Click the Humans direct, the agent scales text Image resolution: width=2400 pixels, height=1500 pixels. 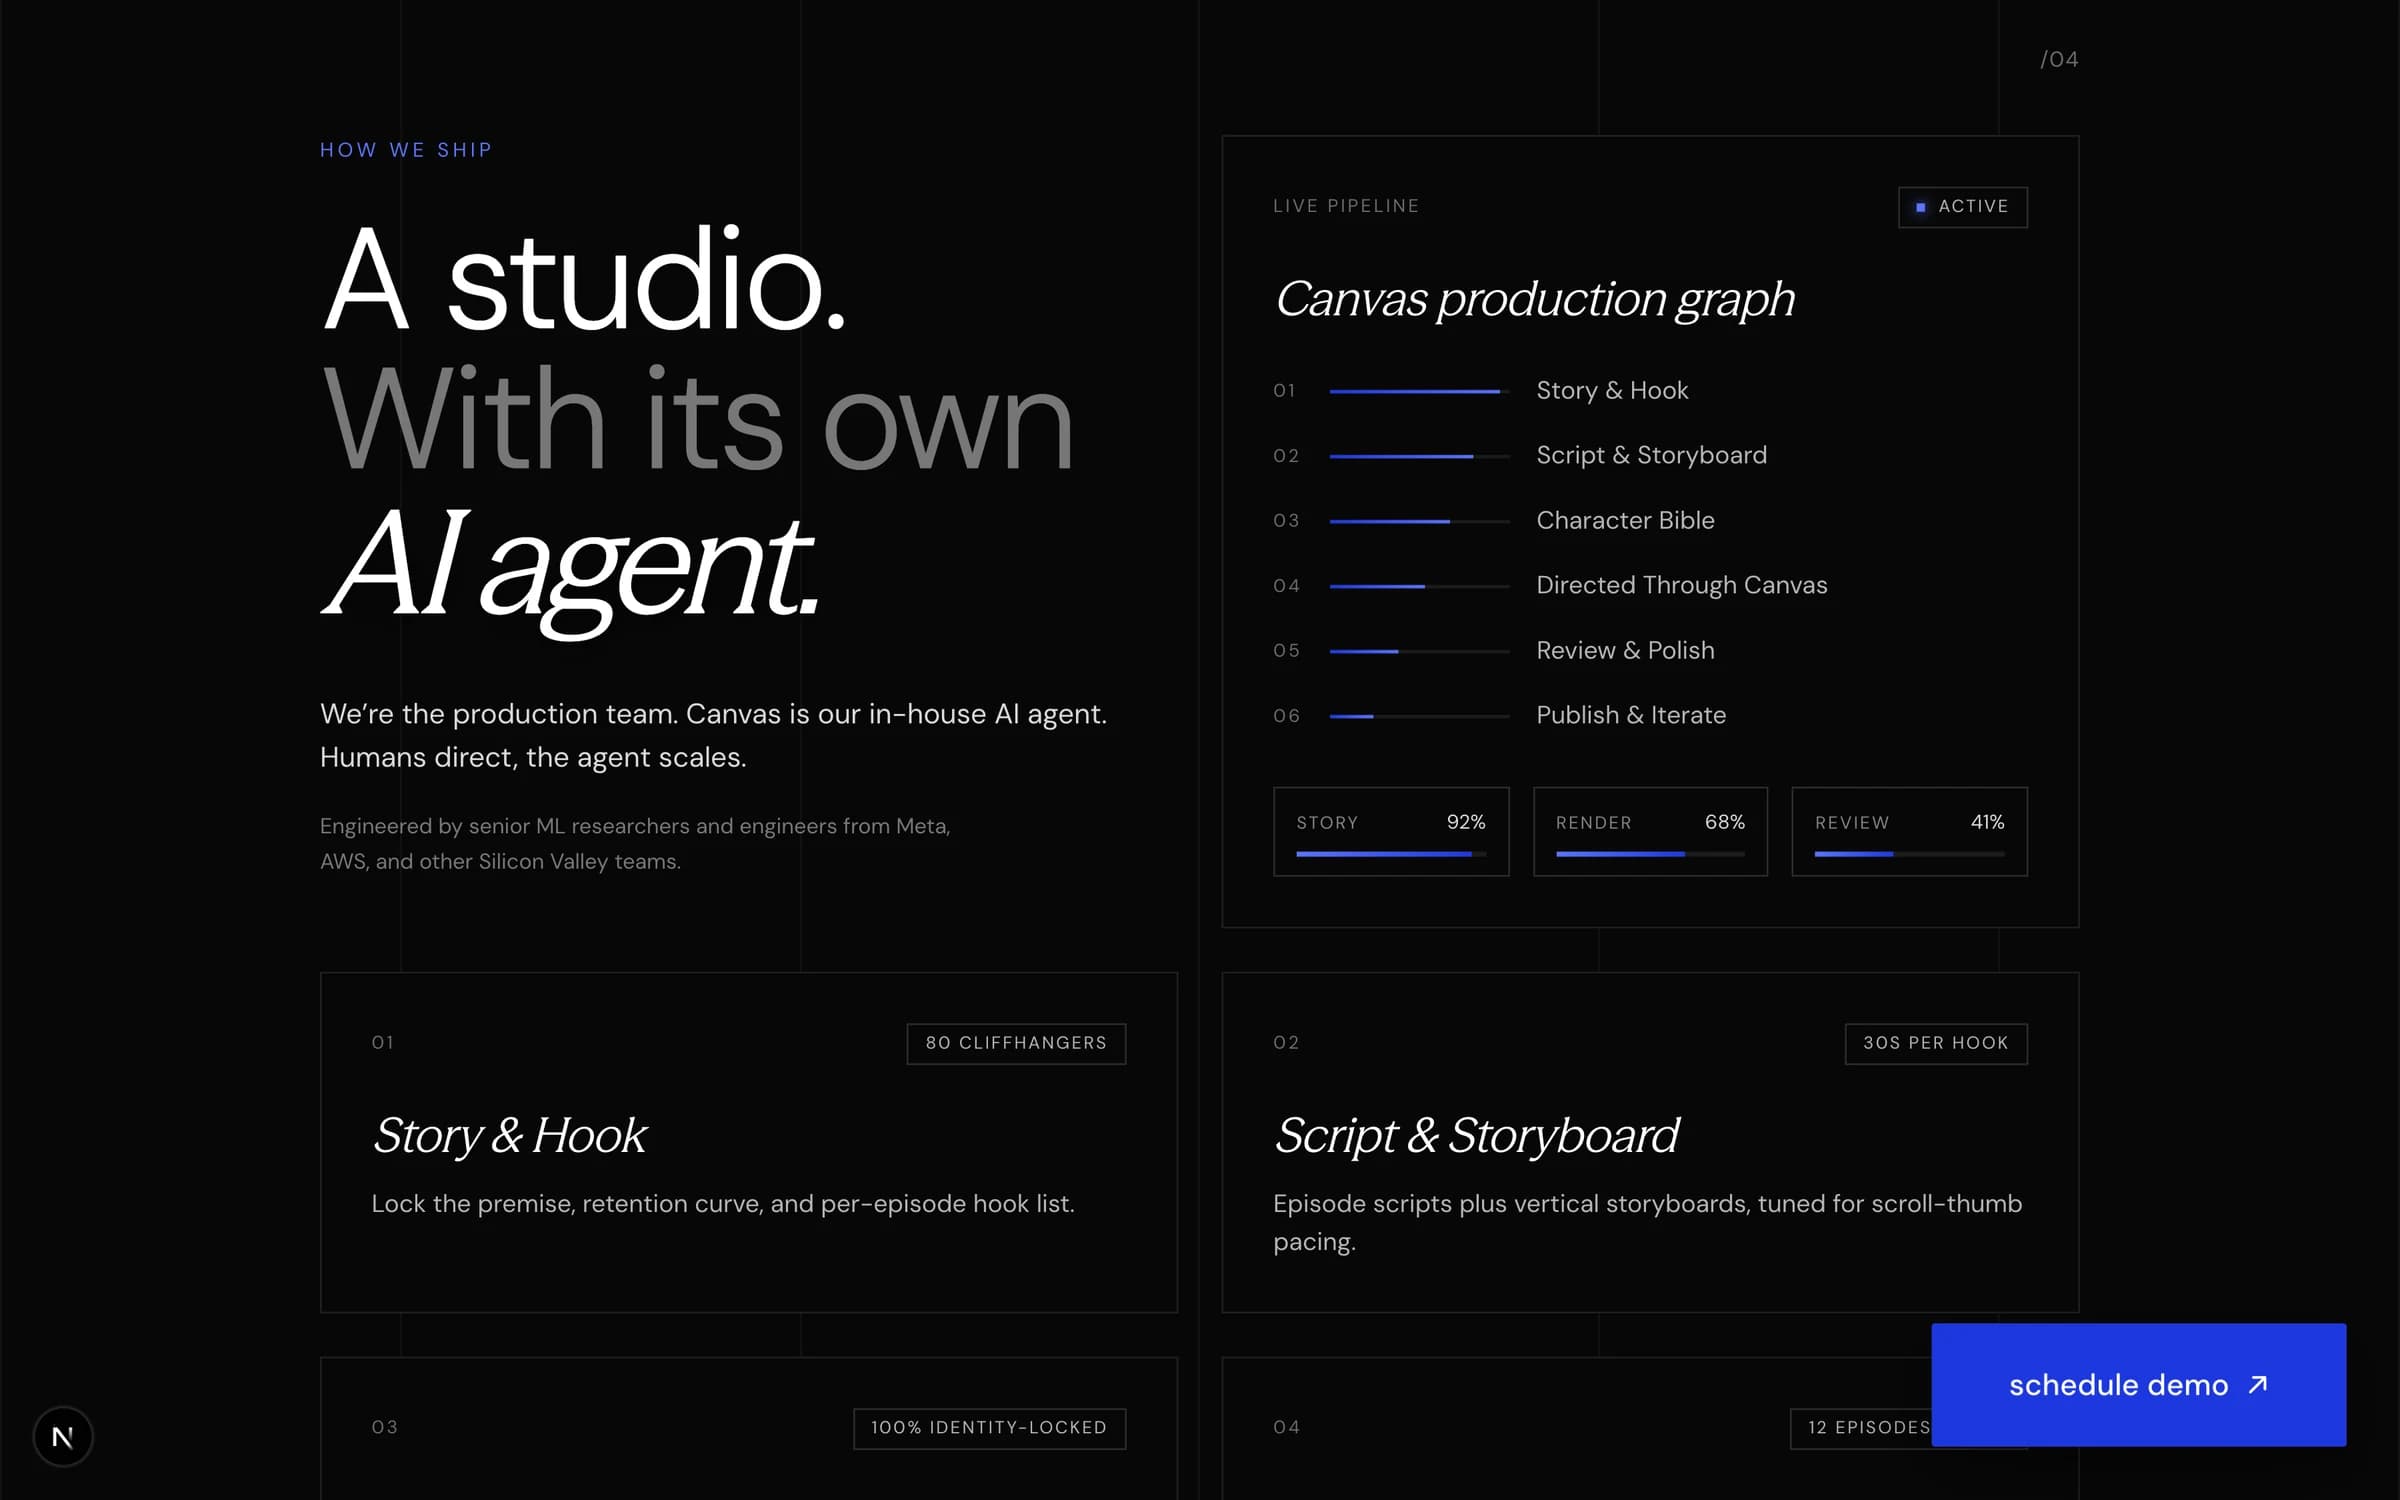(533, 758)
